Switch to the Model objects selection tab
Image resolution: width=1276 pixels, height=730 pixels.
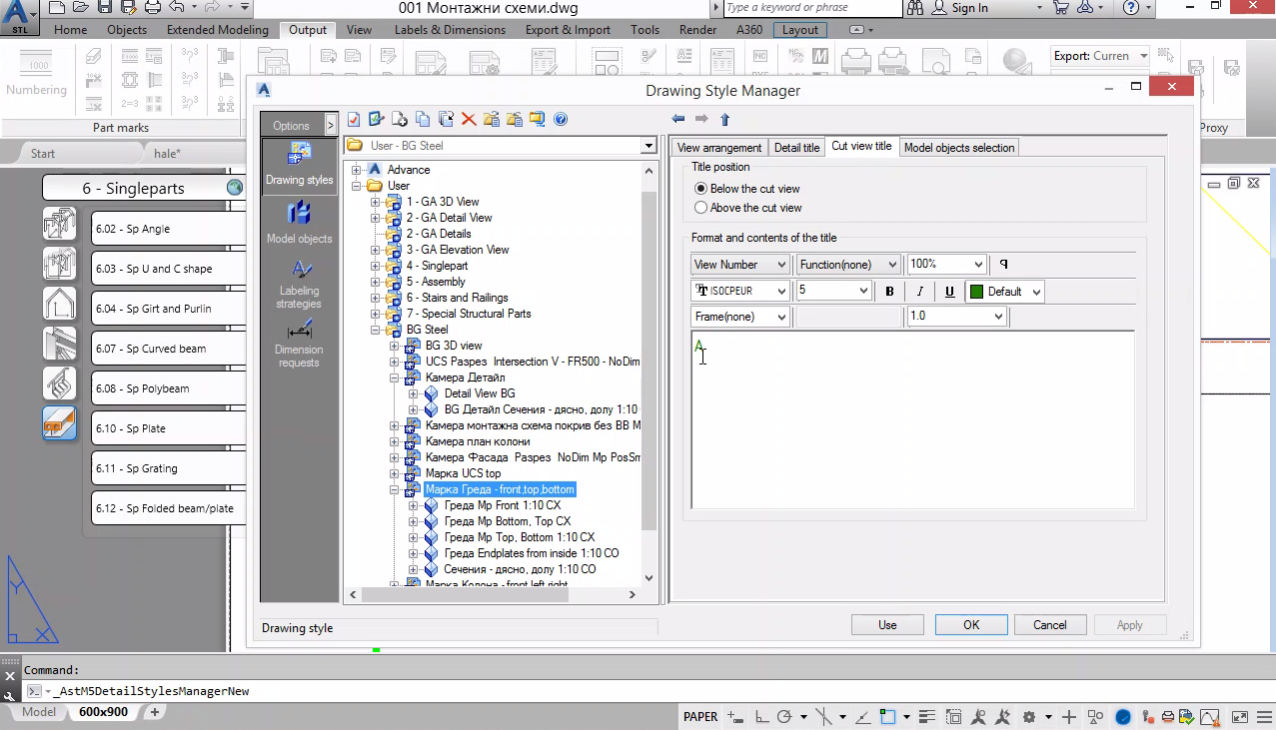(x=959, y=148)
